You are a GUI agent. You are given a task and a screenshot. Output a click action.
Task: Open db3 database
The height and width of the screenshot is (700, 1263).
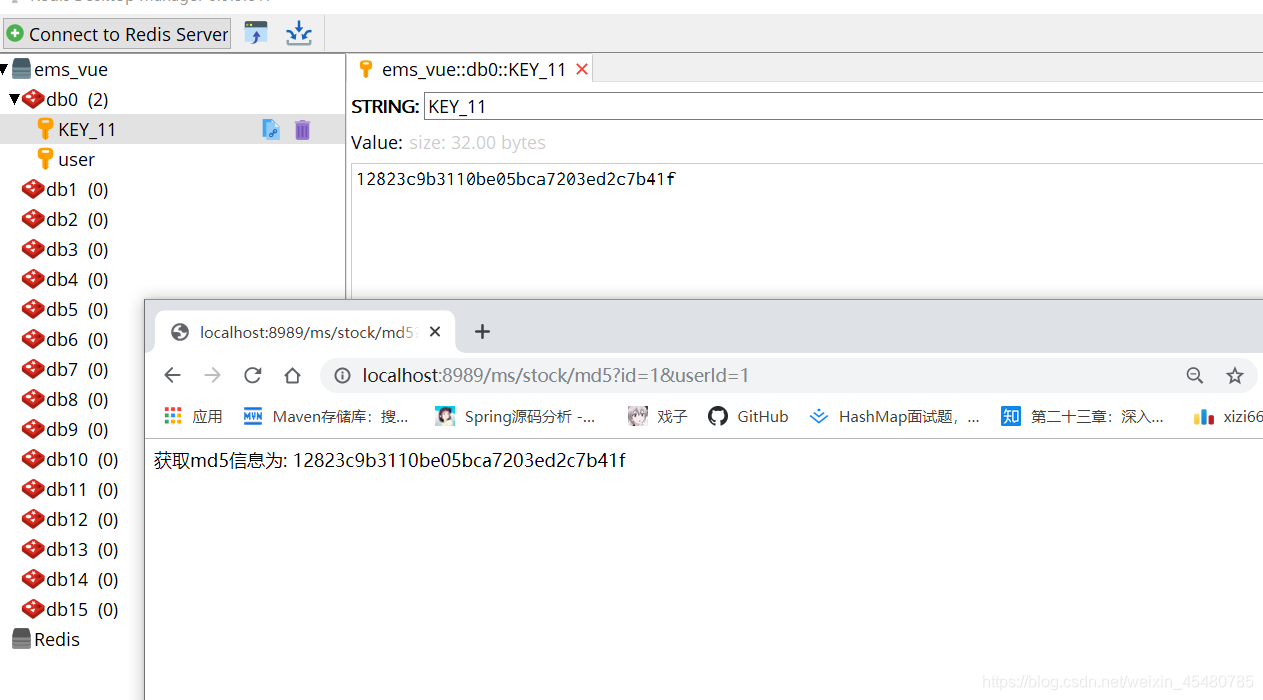[x=65, y=249]
